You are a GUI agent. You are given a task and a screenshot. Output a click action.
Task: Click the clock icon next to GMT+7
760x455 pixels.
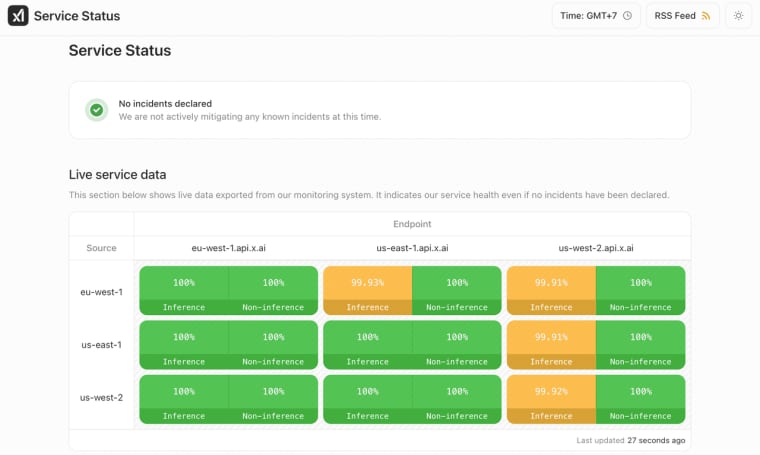pyautogui.click(x=627, y=16)
